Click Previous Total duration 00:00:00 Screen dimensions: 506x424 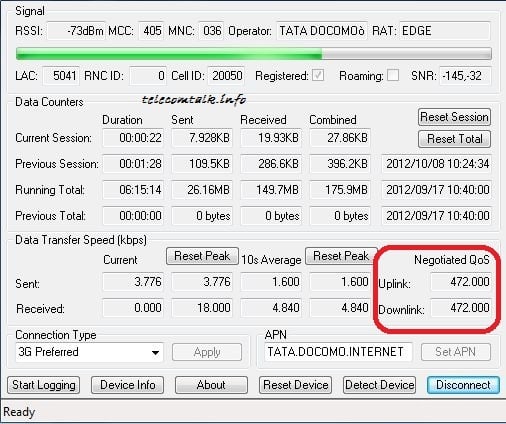pos(133,216)
